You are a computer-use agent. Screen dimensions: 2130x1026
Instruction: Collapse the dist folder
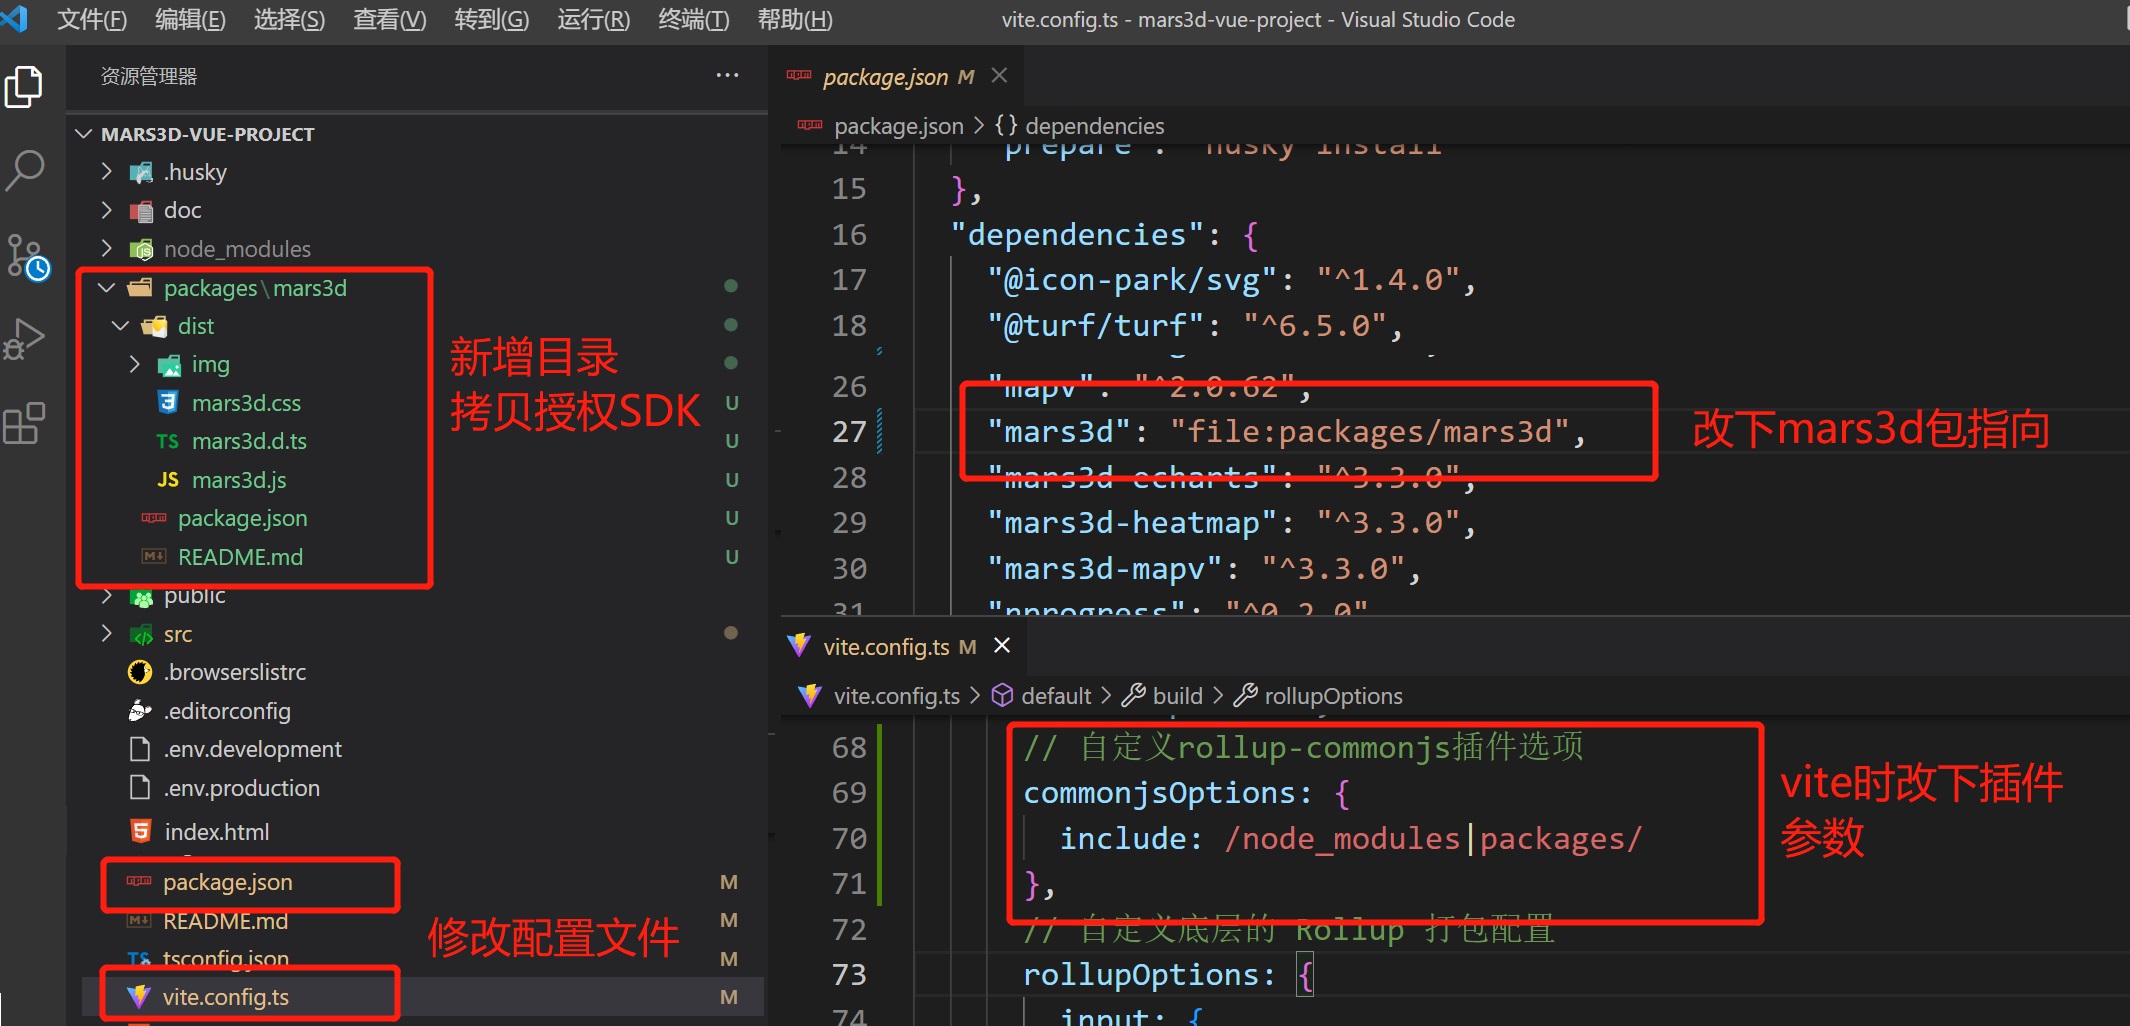(x=121, y=326)
